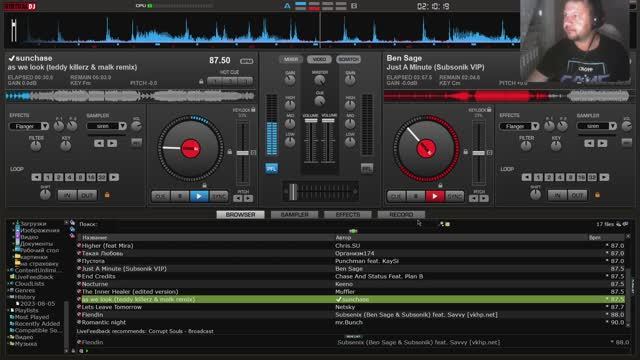Click left deck loop length 4

69,177
